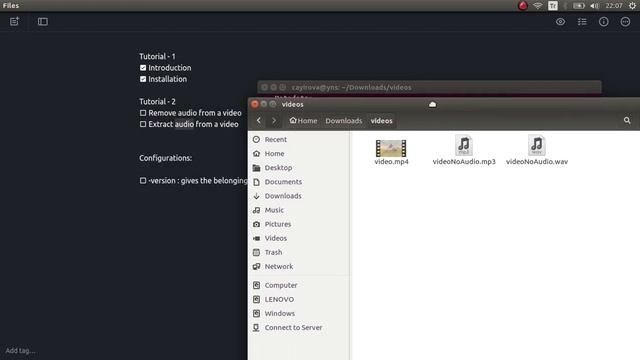Click the 22:07 clock

coord(614,6)
